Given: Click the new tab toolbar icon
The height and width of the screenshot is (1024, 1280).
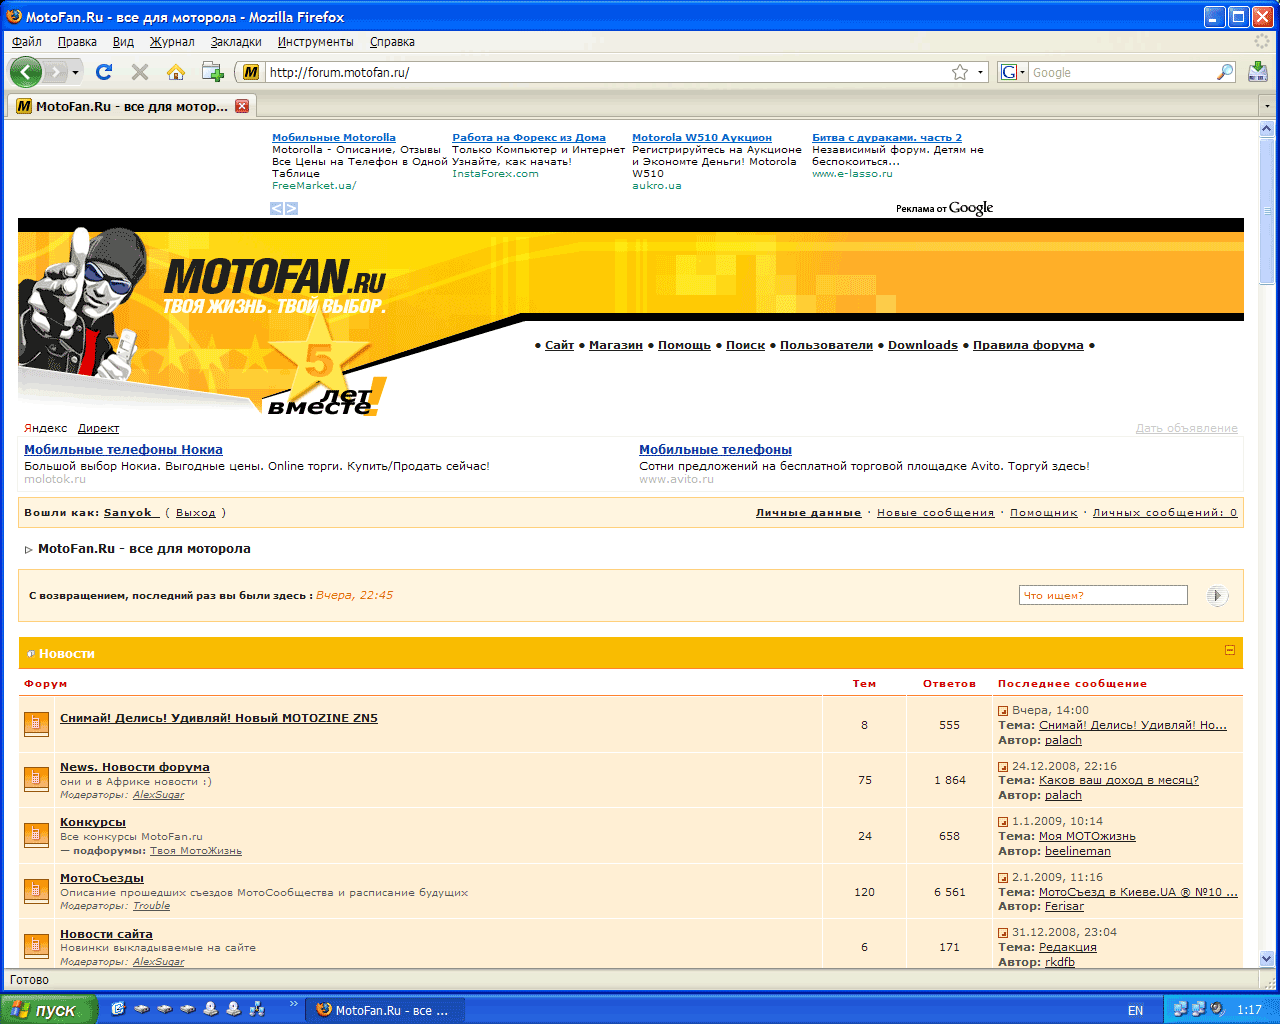Looking at the screenshot, I should [212, 72].
